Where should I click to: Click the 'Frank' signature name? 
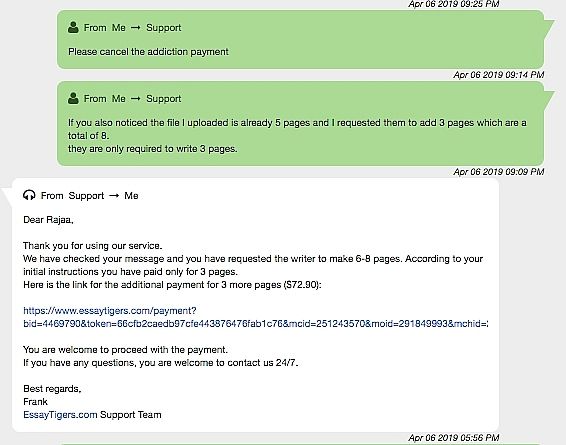tap(35, 401)
